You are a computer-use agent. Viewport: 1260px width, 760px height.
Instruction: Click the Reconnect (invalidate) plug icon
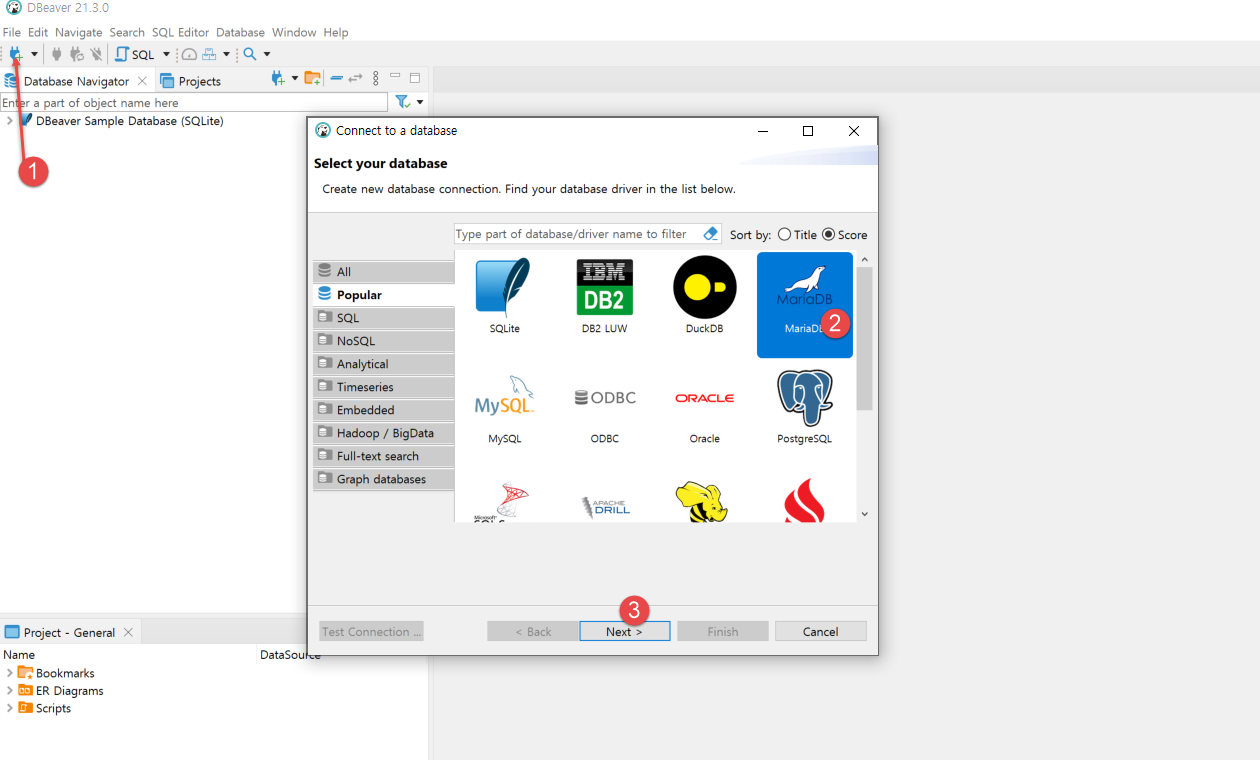76,54
